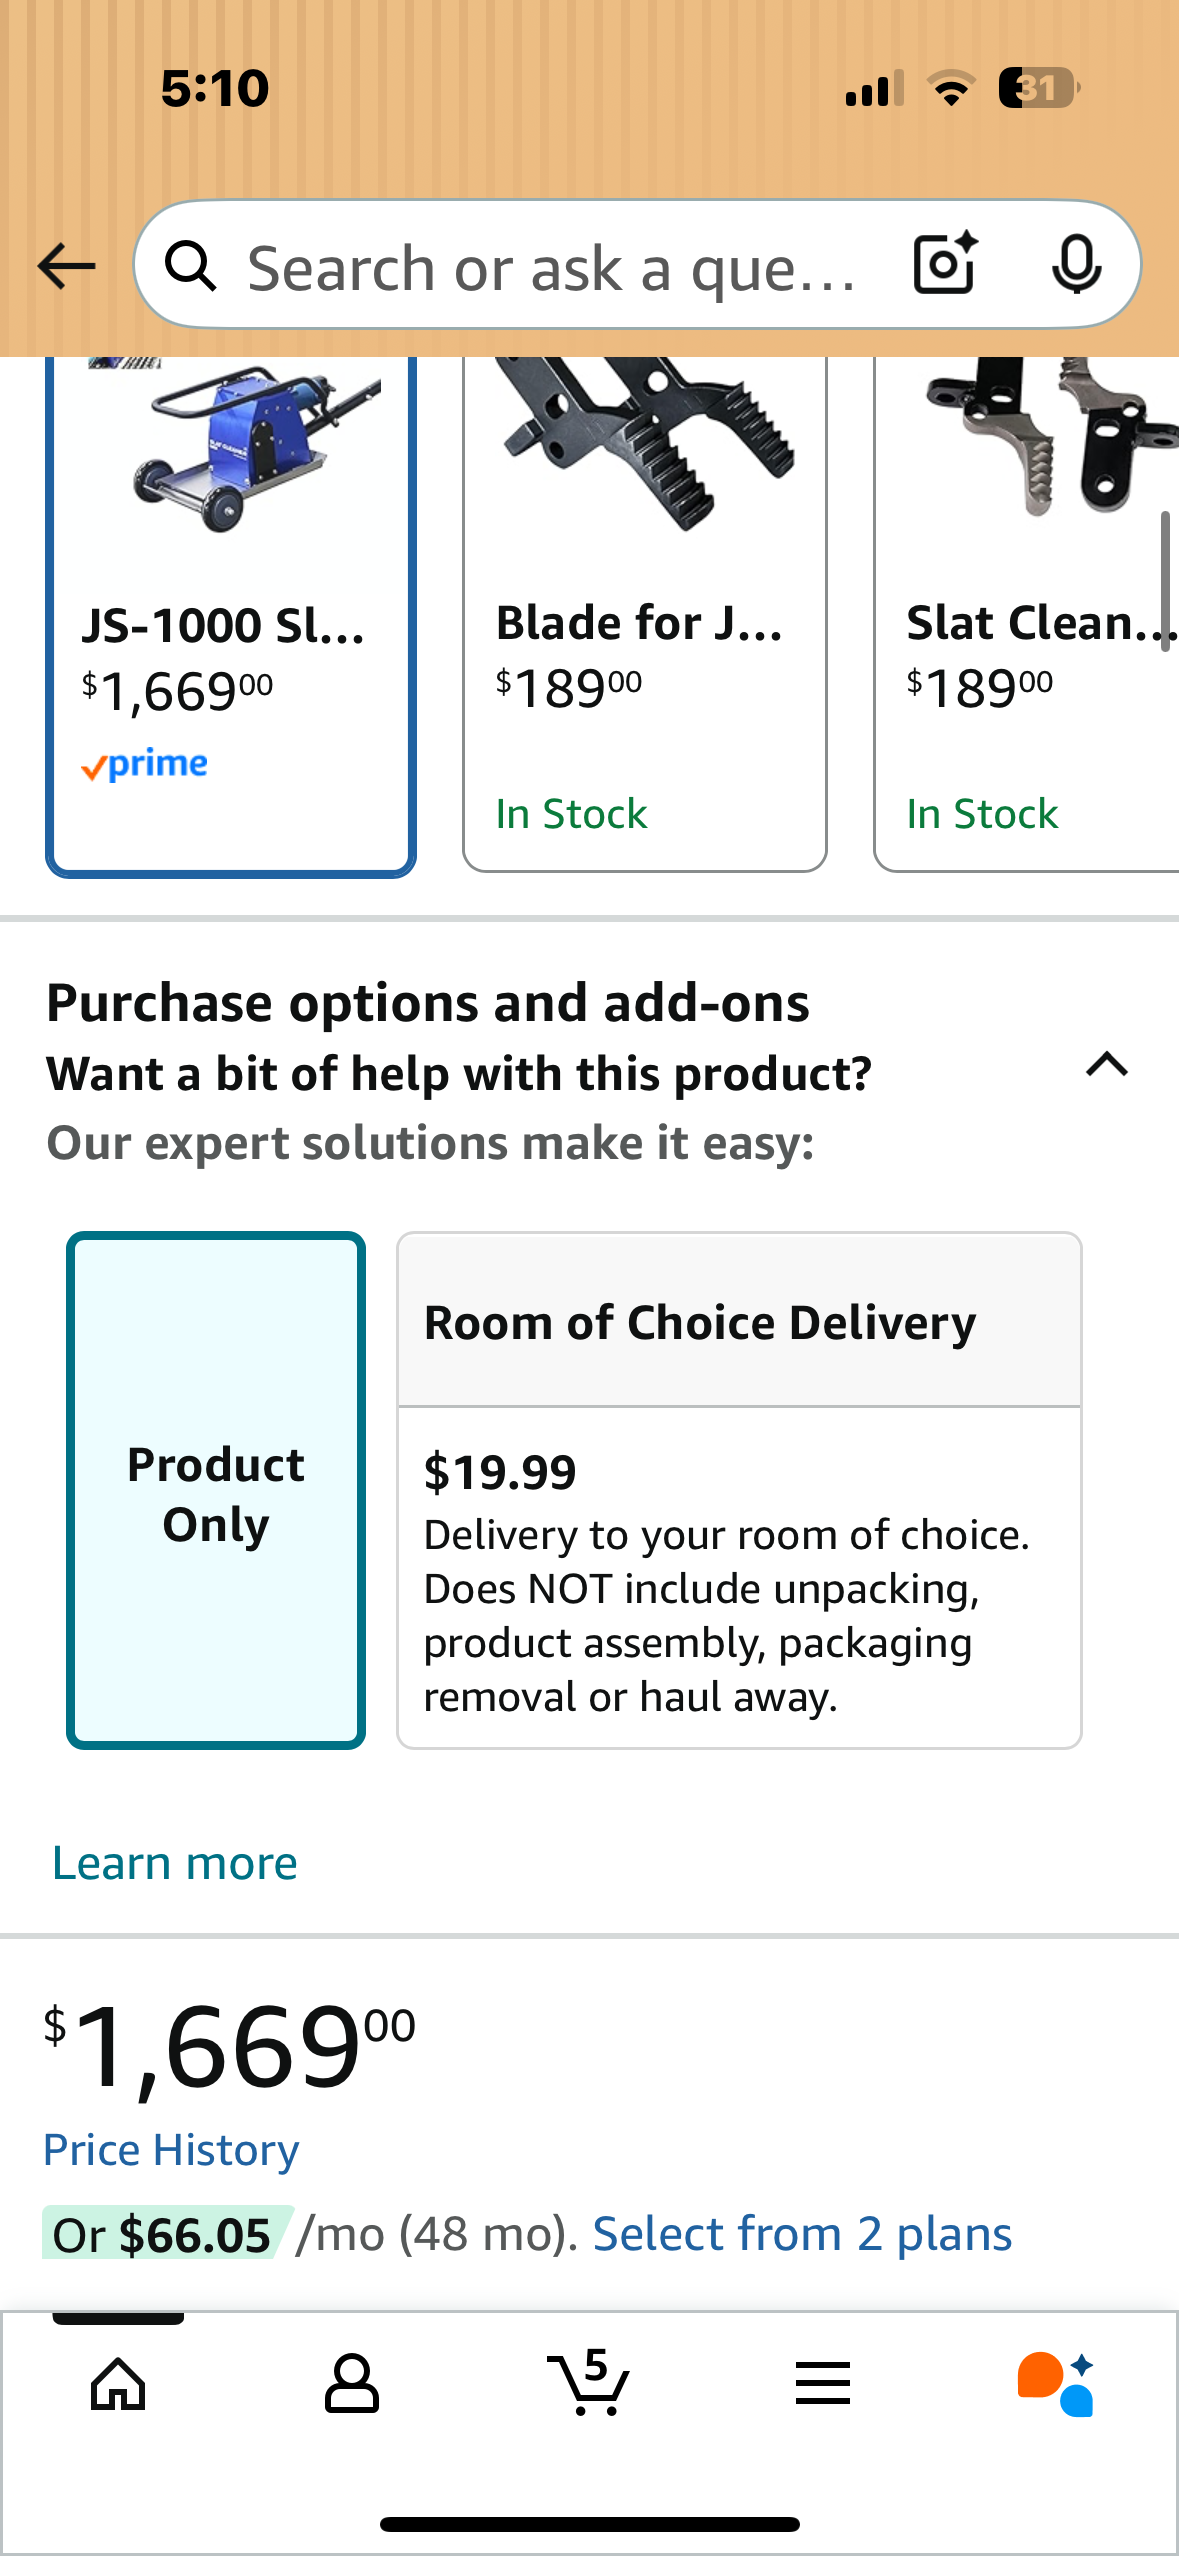Choose the Blade for J... variant card

(644, 615)
